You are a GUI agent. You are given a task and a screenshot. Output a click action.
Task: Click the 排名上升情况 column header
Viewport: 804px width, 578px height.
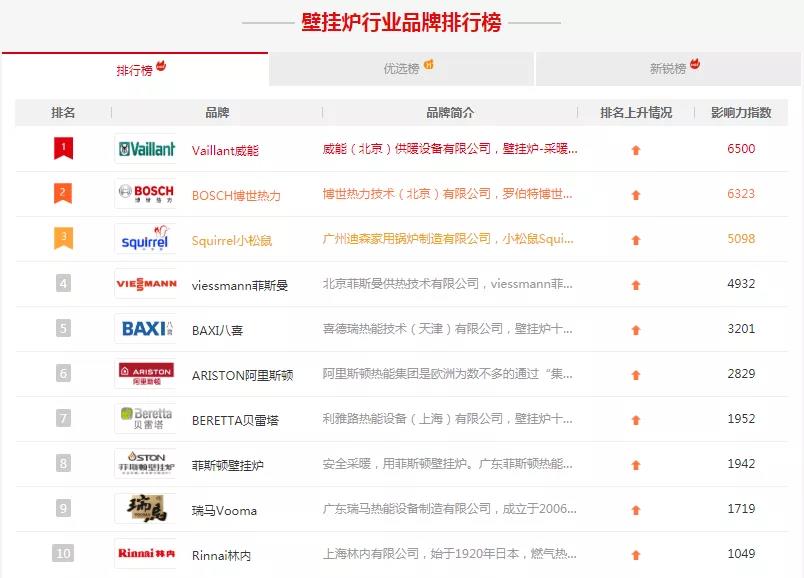coord(636,112)
